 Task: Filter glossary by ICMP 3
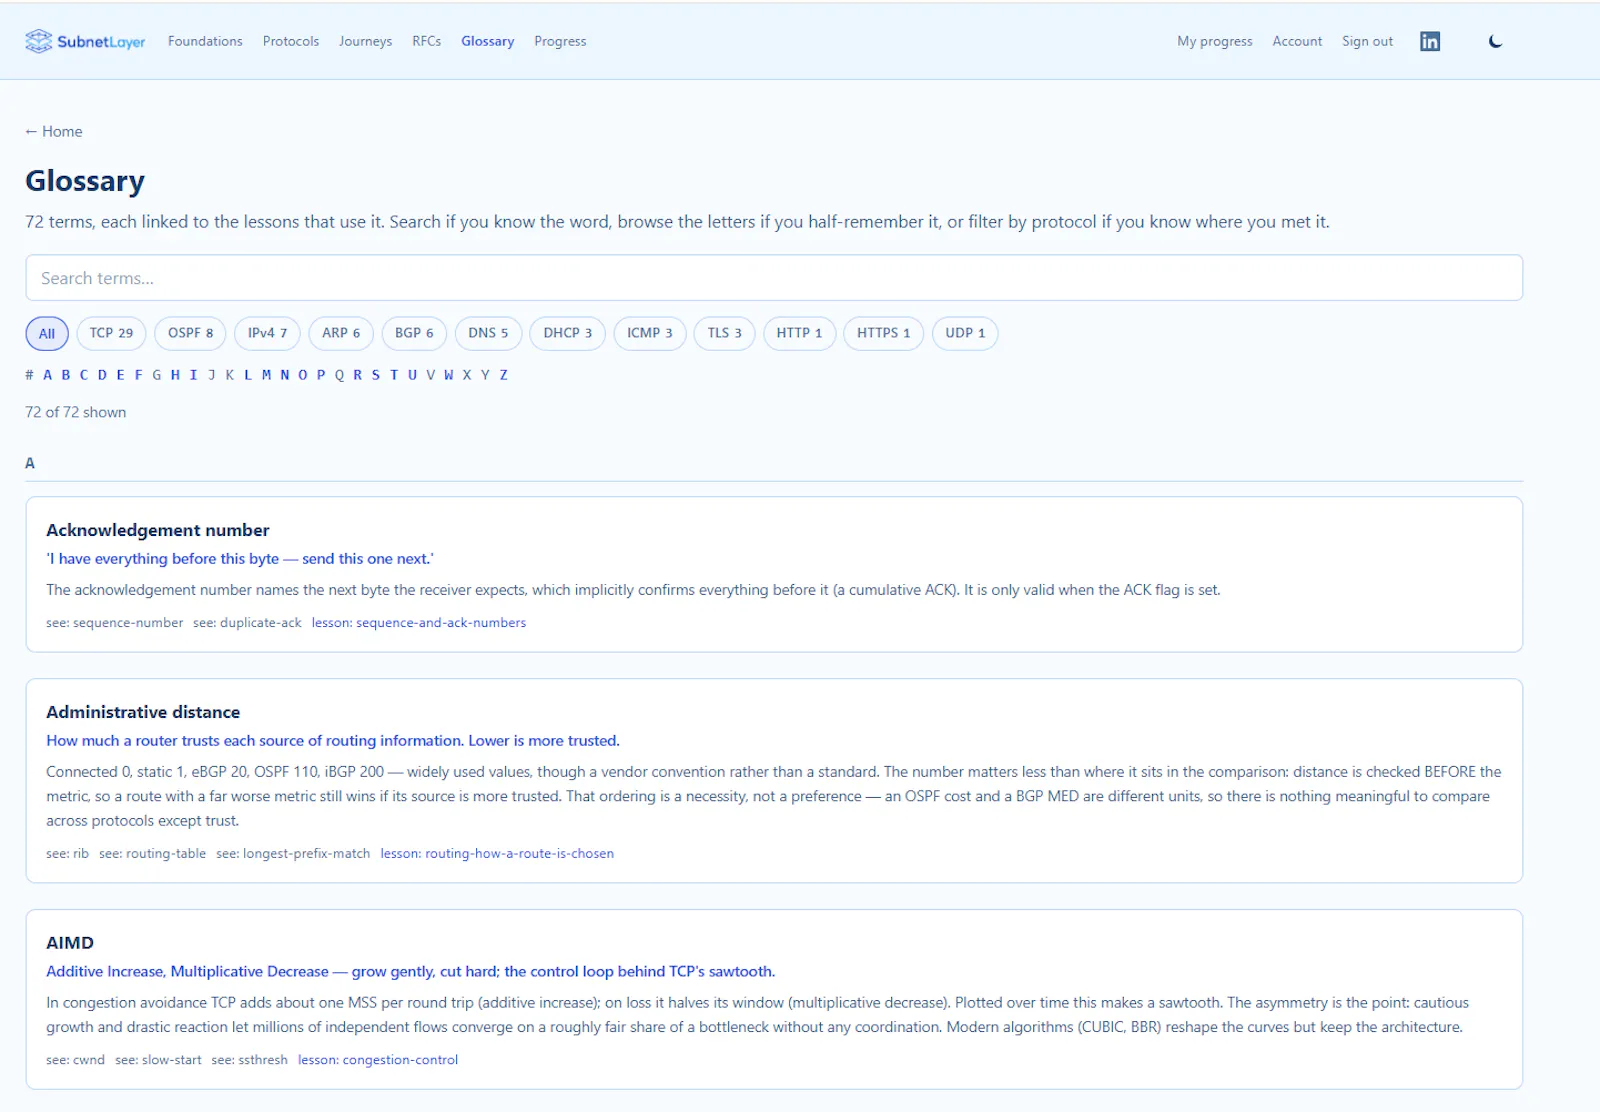point(650,333)
